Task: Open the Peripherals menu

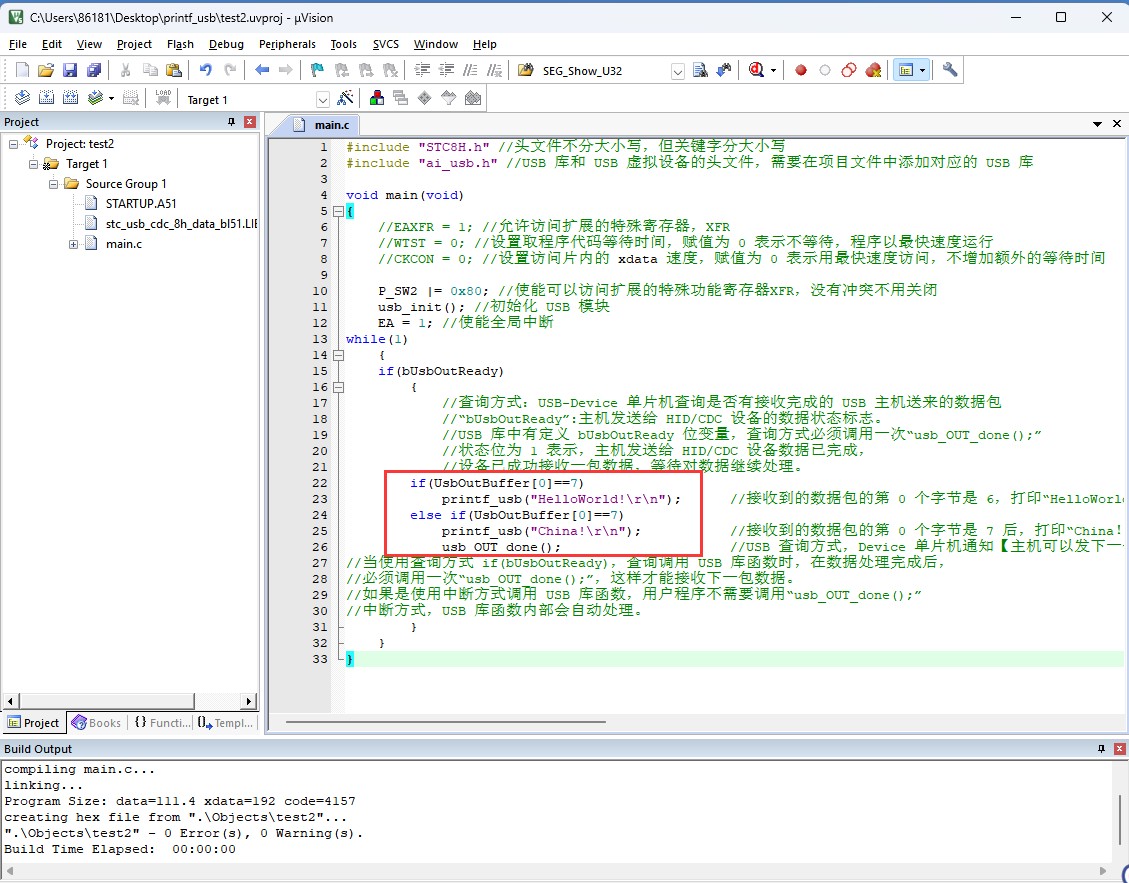Action: click(x=287, y=44)
